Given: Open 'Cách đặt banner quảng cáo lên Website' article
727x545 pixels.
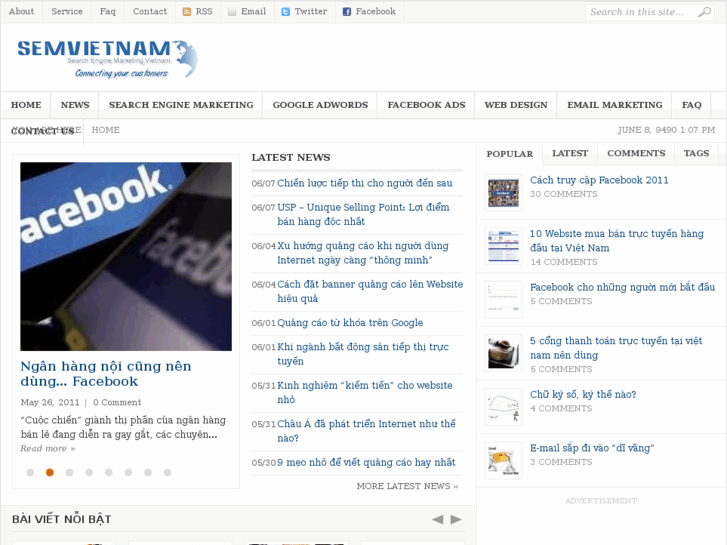Looking at the screenshot, I should [x=370, y=291].
